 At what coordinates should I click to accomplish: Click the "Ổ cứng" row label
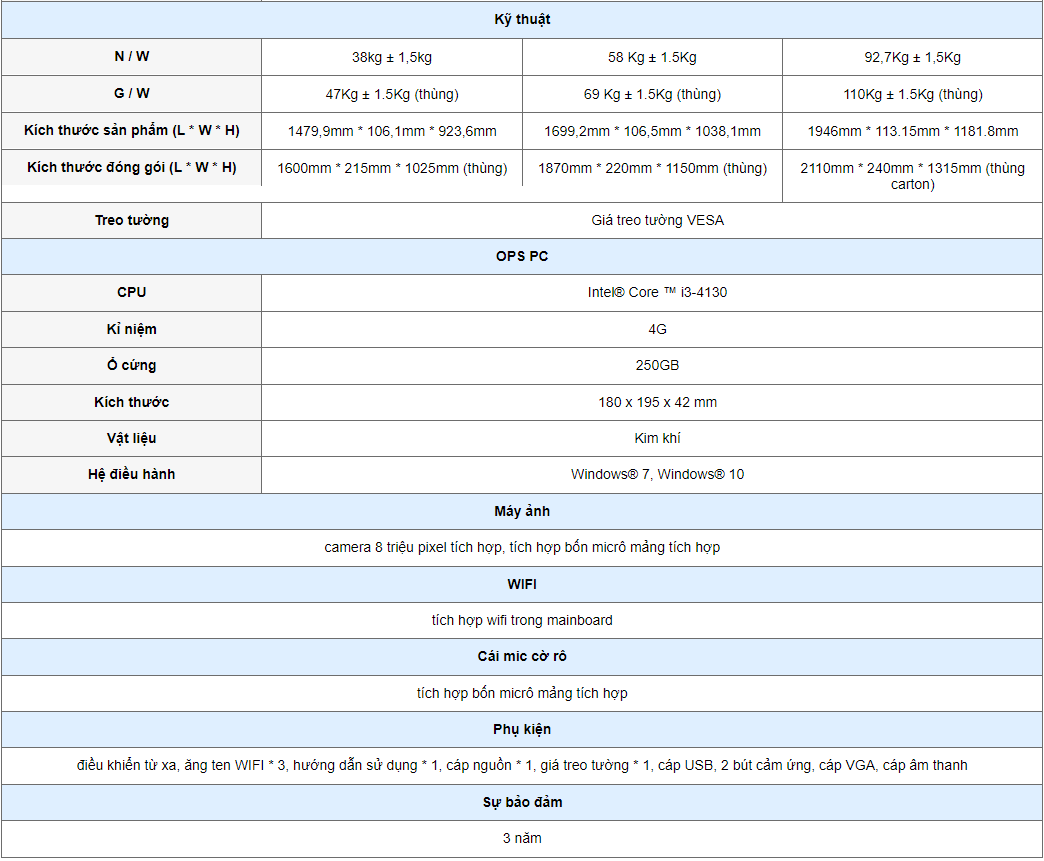(132, 365)
